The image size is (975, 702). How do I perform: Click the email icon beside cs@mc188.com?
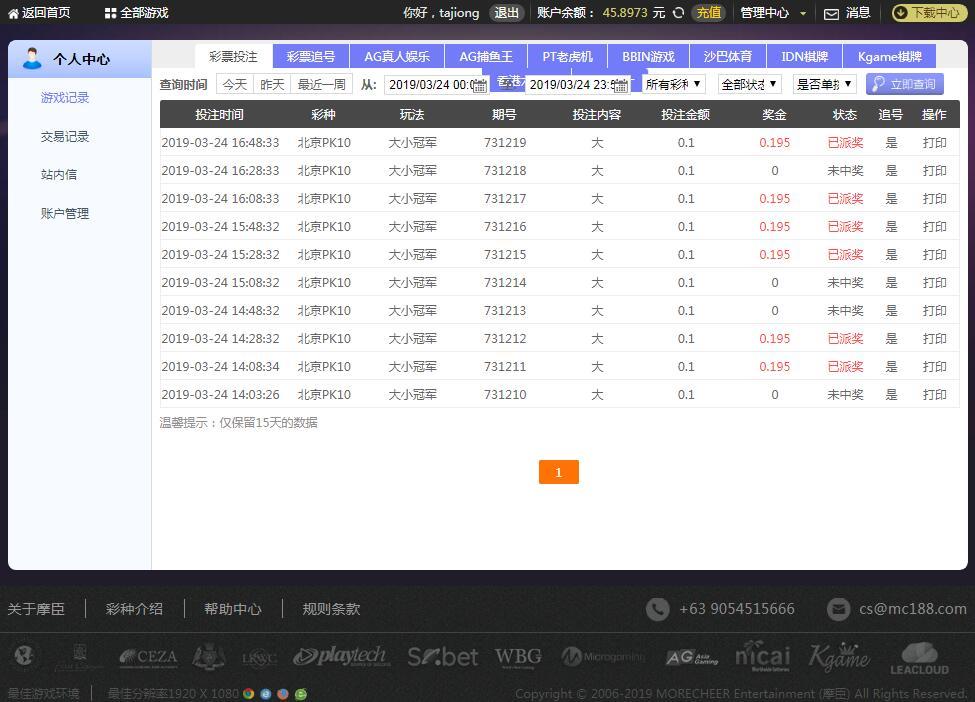pos(838,609)
